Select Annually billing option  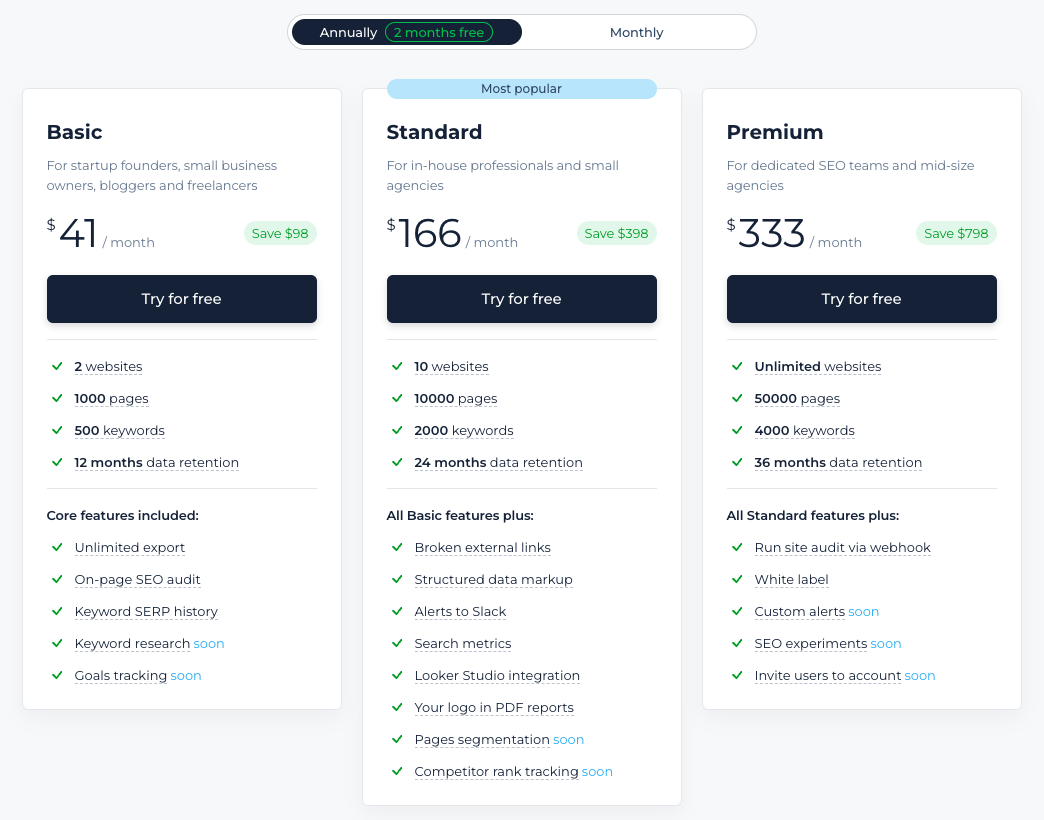[x=348, y=32]
